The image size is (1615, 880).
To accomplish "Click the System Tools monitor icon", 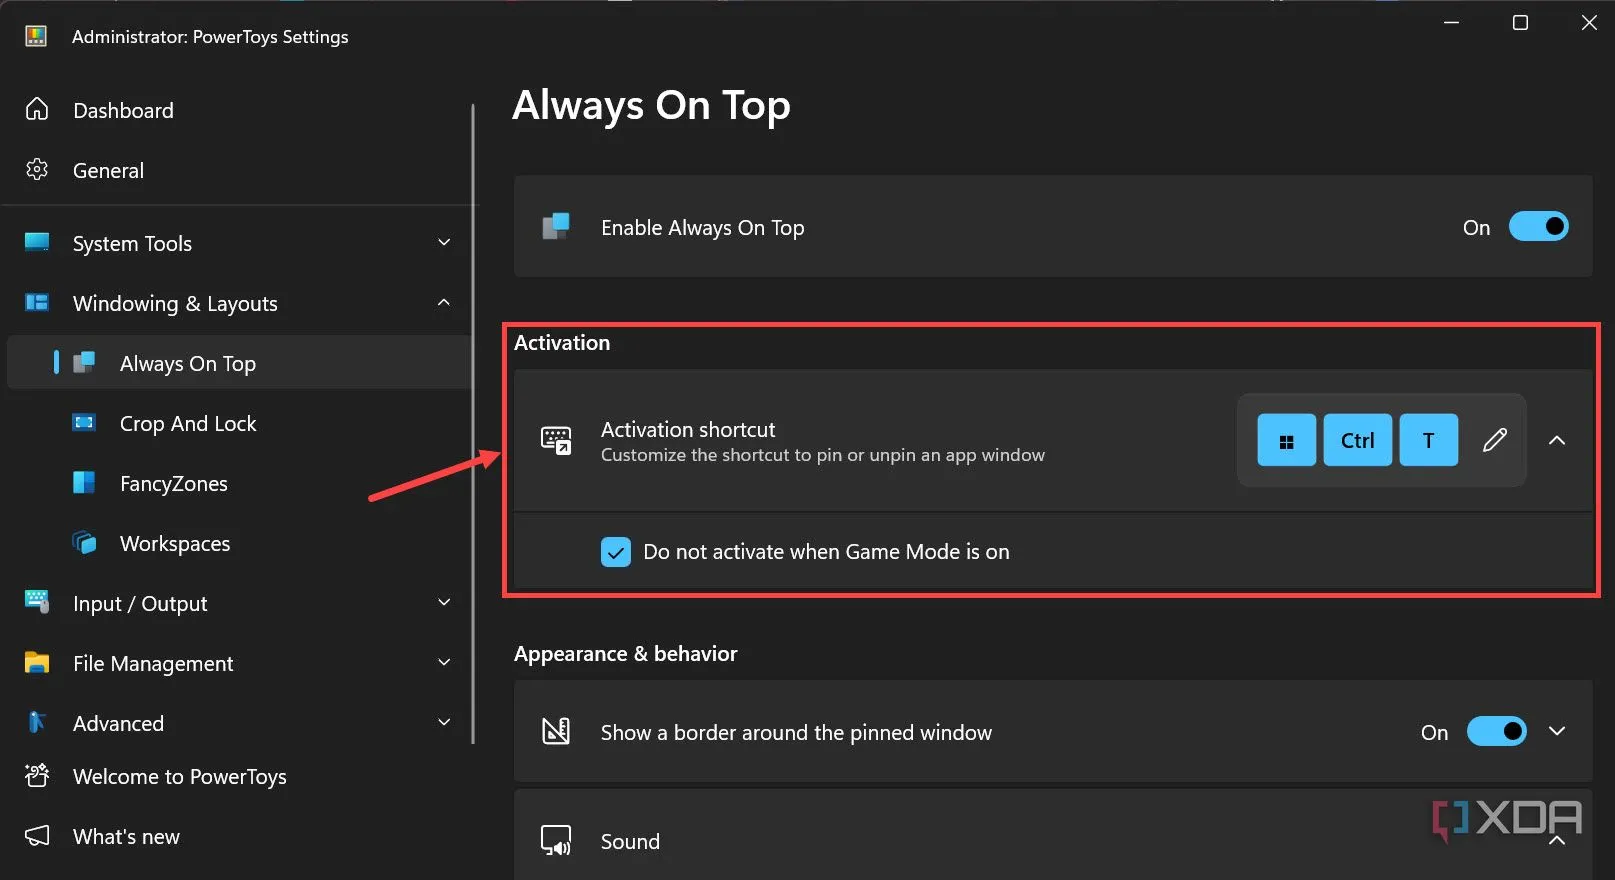I will coord(37,242).
